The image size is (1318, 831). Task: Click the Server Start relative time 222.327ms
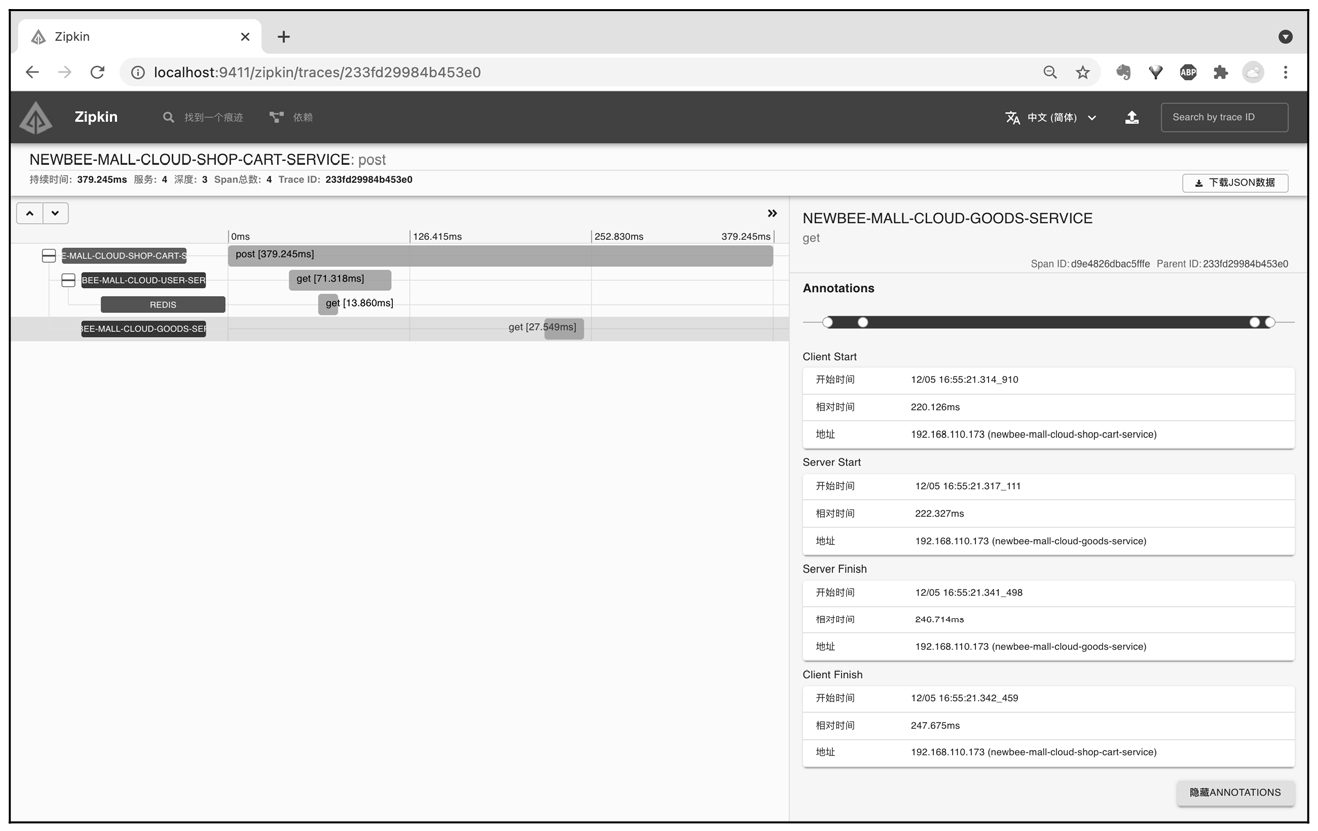point(939,513)
